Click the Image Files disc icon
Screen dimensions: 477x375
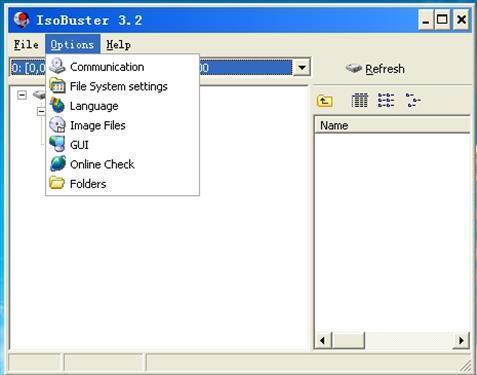pos(57,125)
